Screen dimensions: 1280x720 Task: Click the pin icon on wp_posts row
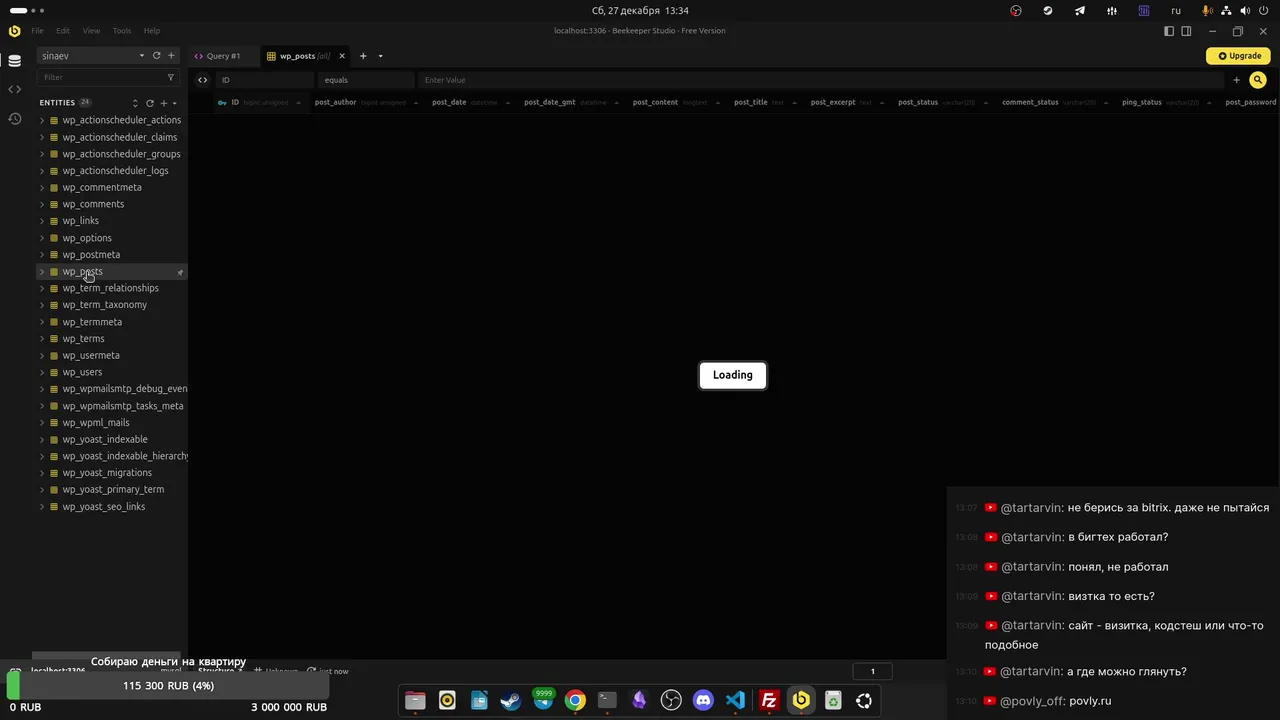click(180, 272)
